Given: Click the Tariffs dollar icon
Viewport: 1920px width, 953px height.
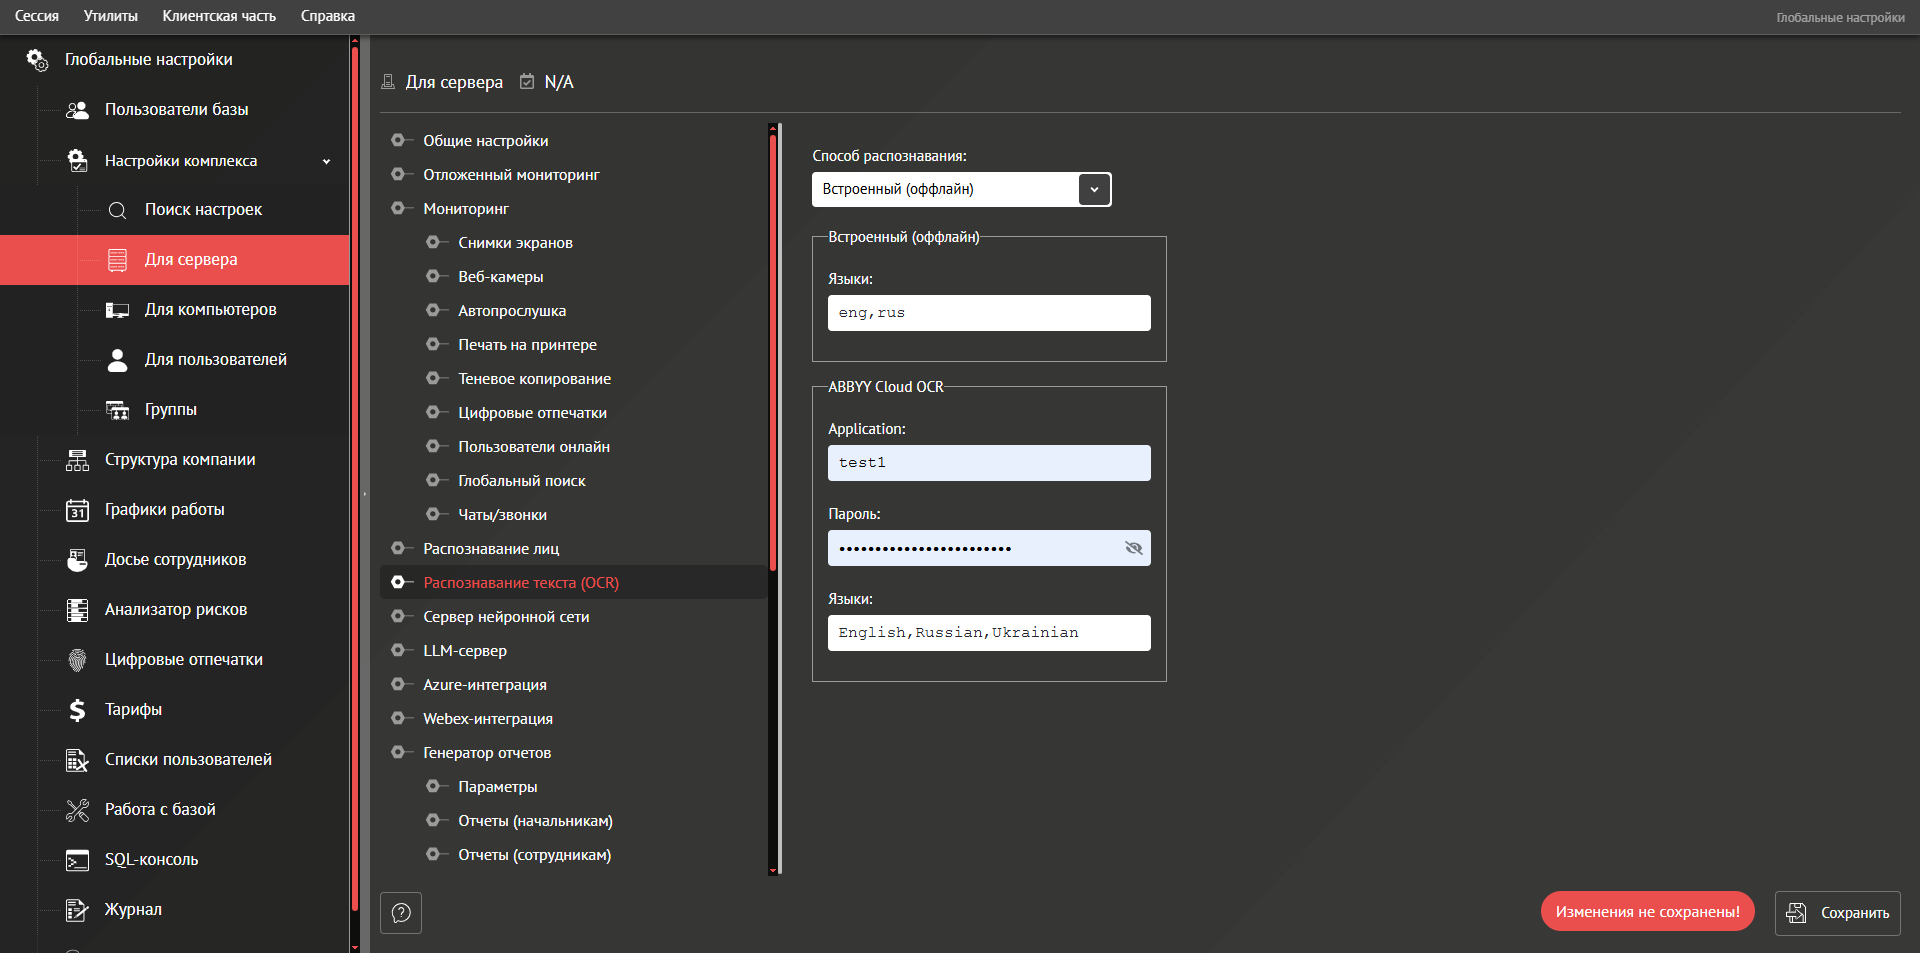Looking at the screenshot, I should pos(77,710).
